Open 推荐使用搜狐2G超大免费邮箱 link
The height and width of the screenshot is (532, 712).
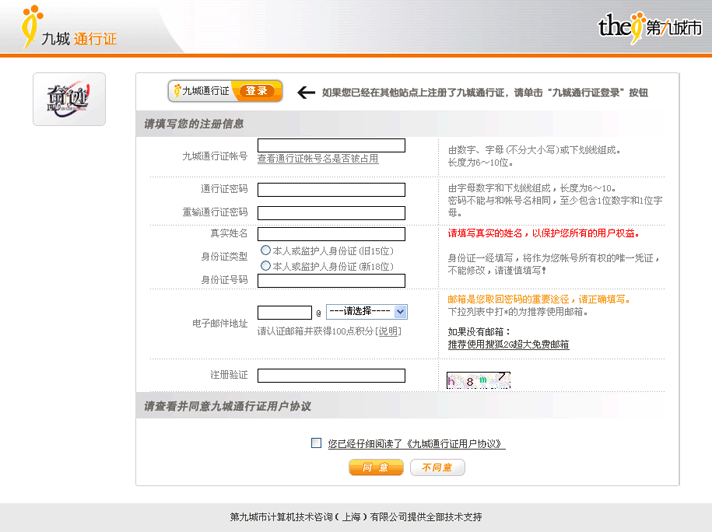click(x=509, y=345)
